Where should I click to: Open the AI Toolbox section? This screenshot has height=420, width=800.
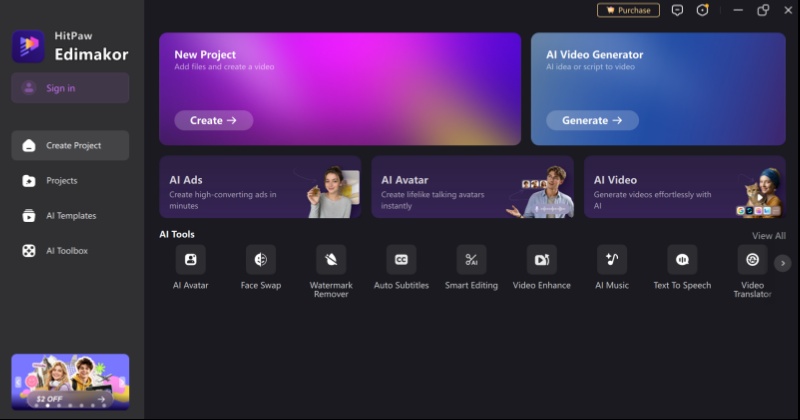[x=70, y=251]
